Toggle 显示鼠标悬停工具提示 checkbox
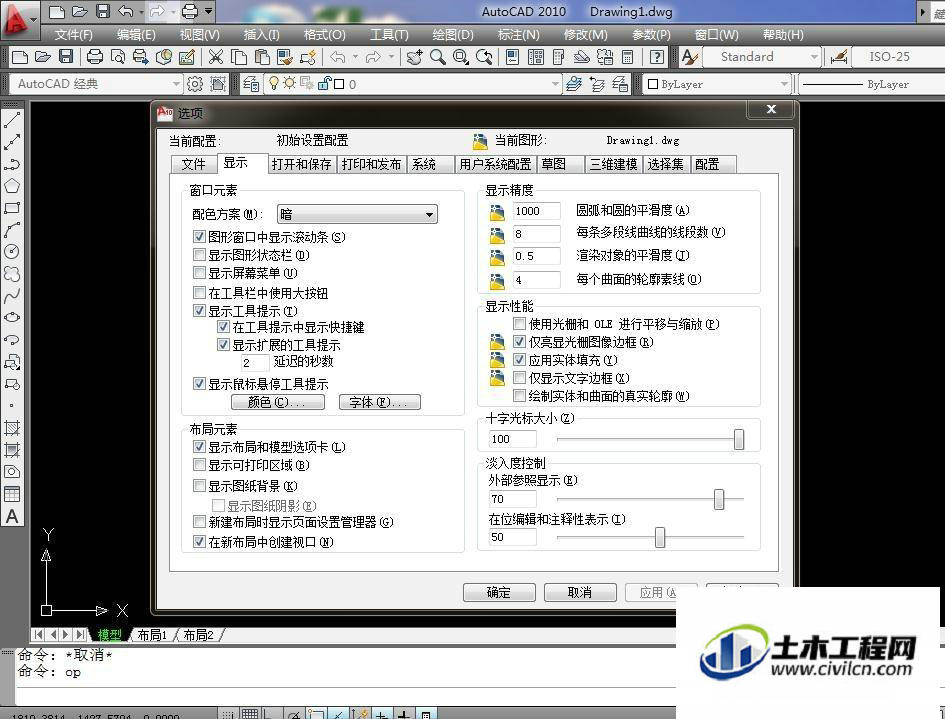The image size is (945, 719). (199, 384)
